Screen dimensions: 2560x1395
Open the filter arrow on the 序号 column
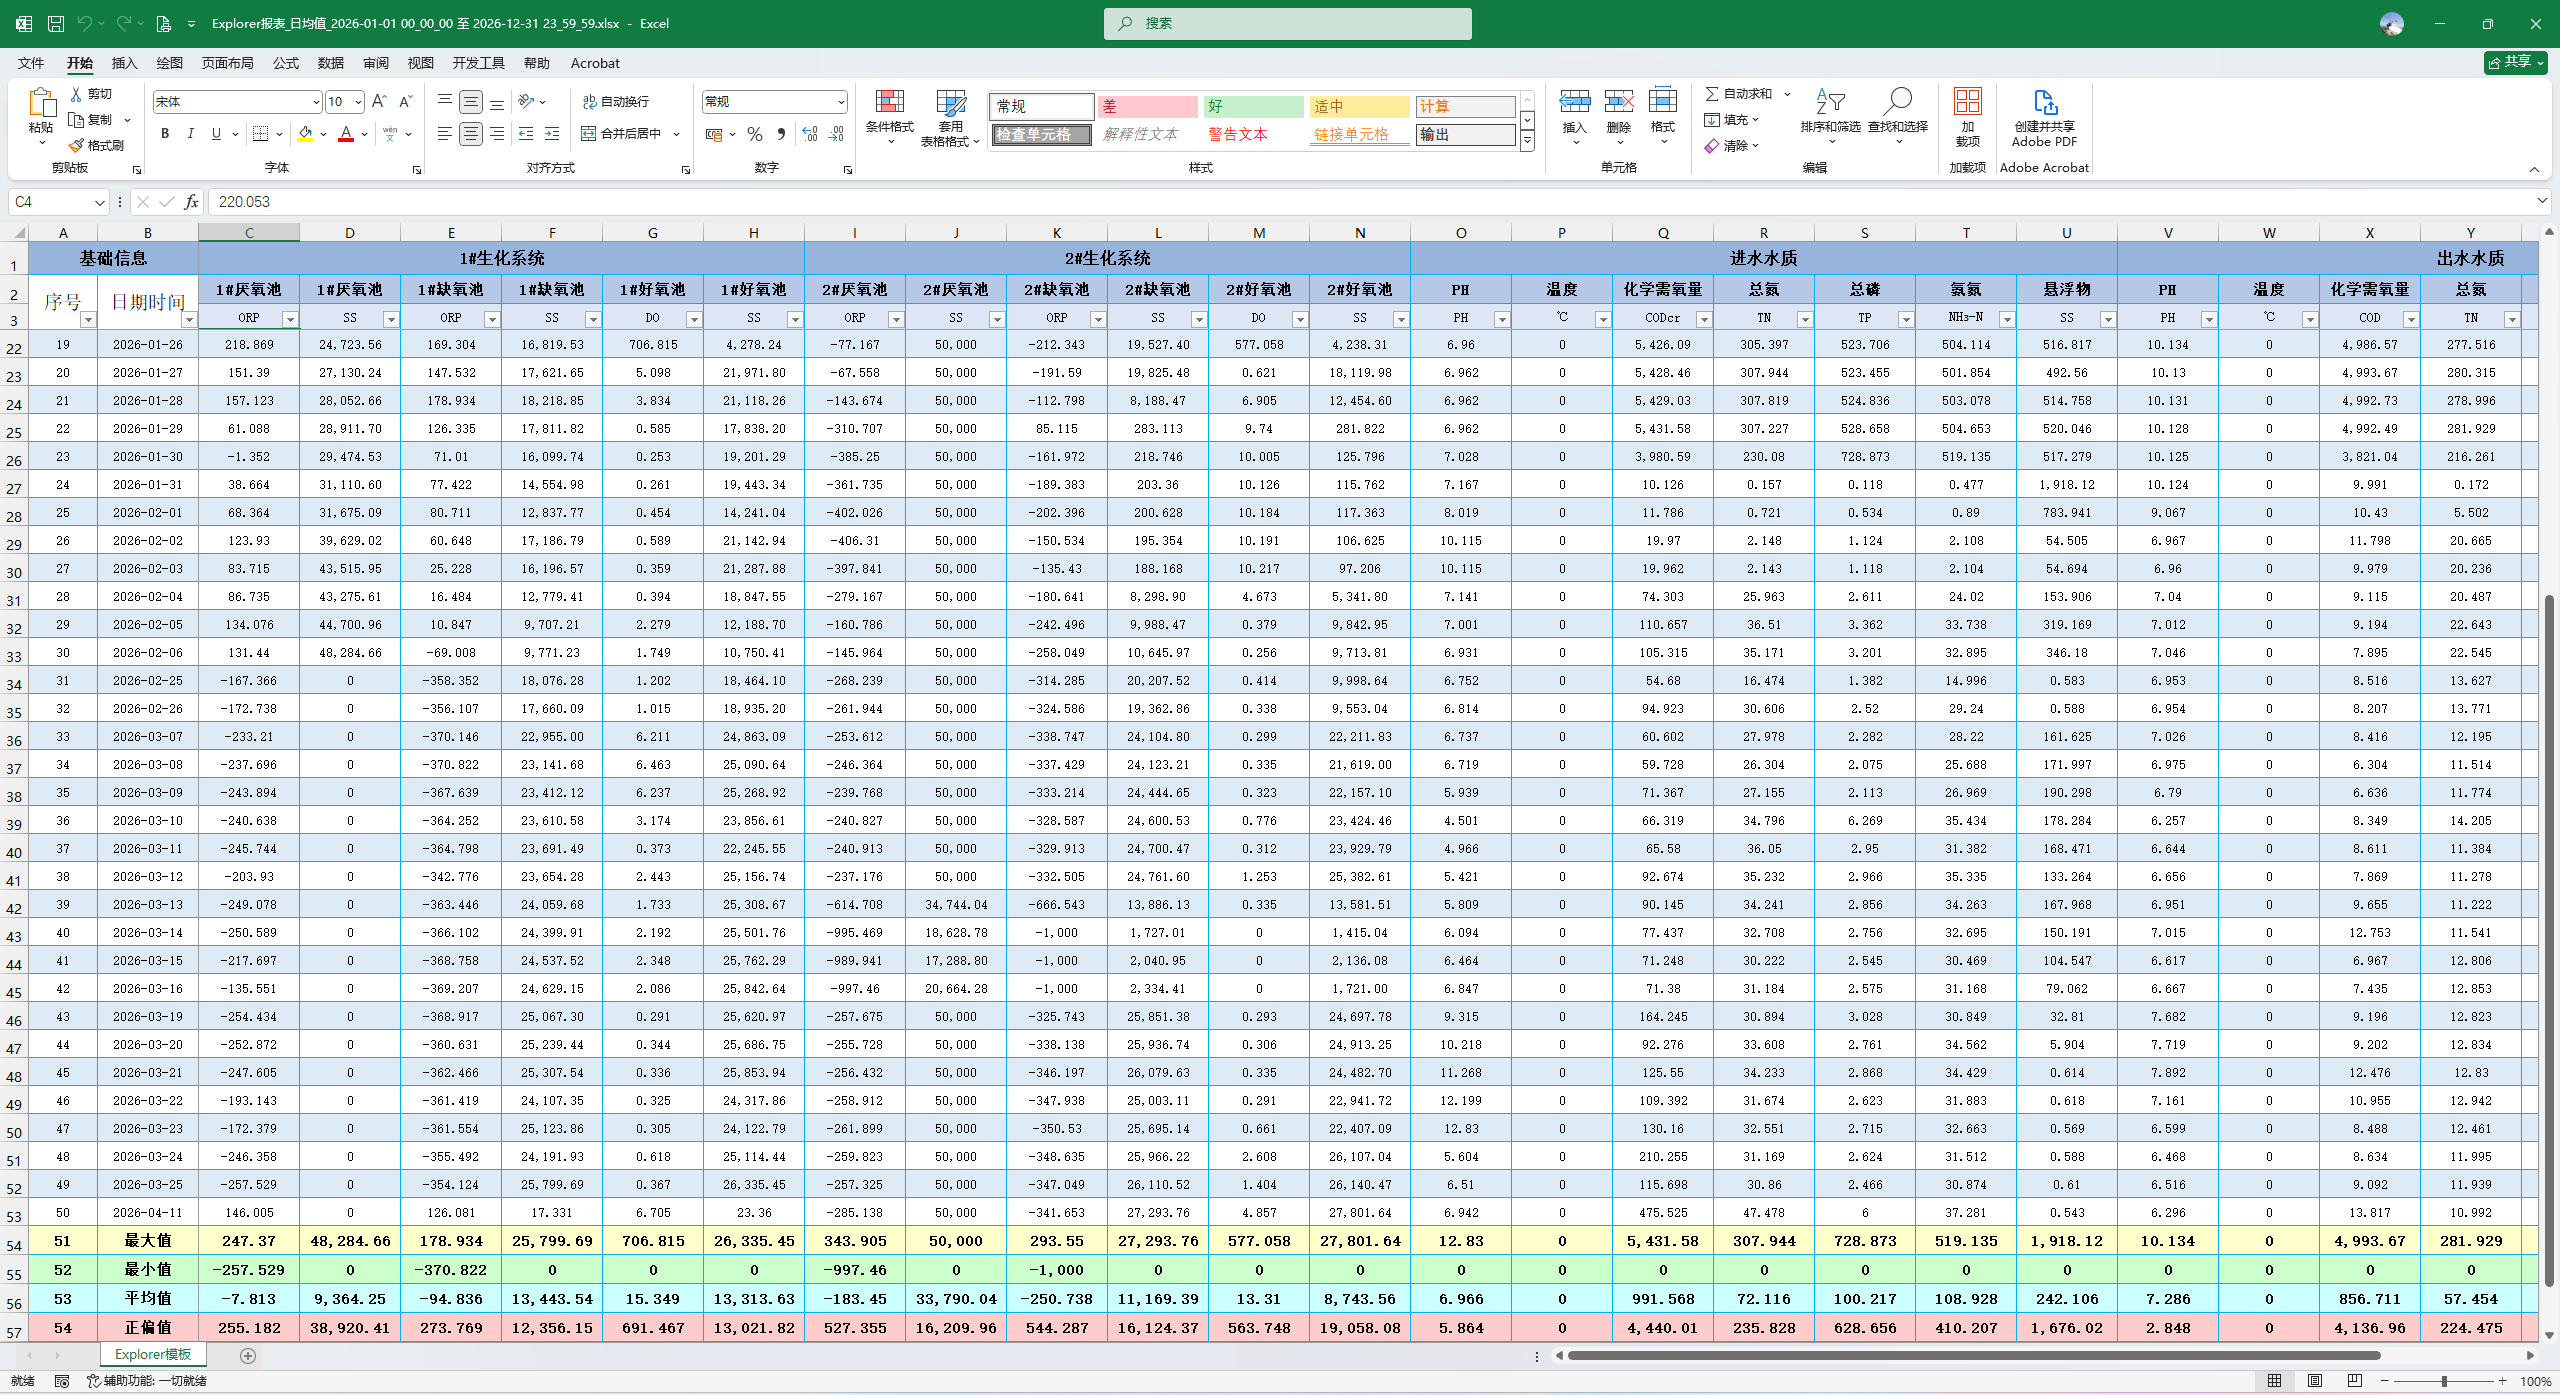[87, 318]
